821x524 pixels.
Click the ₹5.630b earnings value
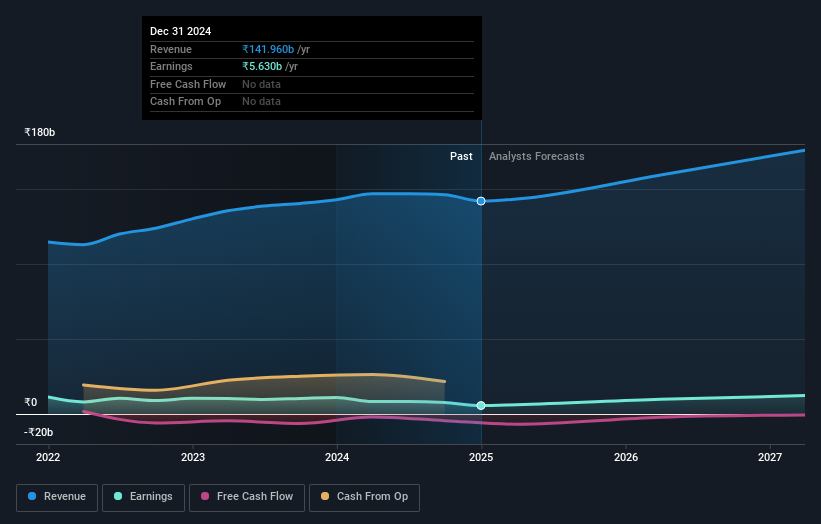(262, 66)
